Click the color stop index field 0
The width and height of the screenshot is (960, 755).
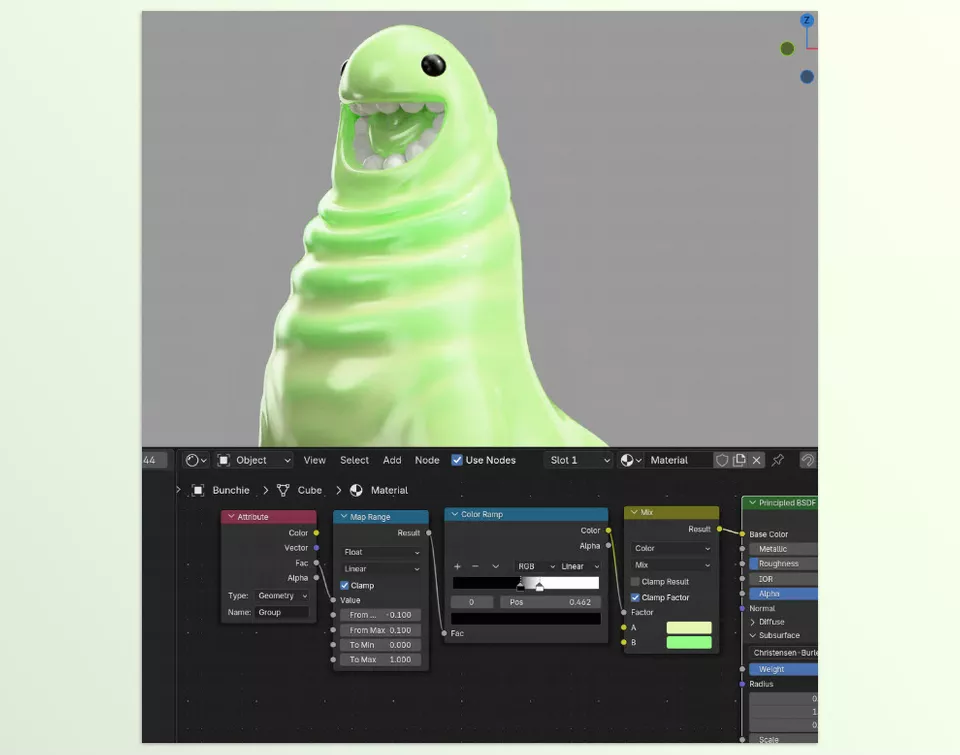(x=471, y=603)
